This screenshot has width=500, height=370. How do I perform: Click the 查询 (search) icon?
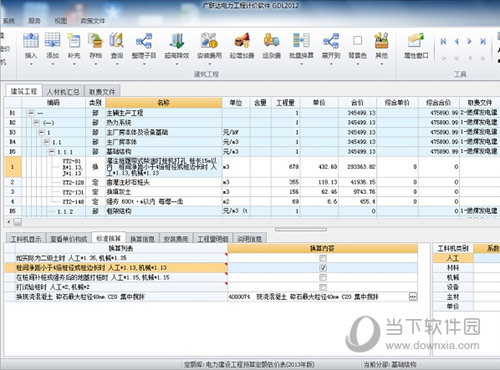click(117, 41)
